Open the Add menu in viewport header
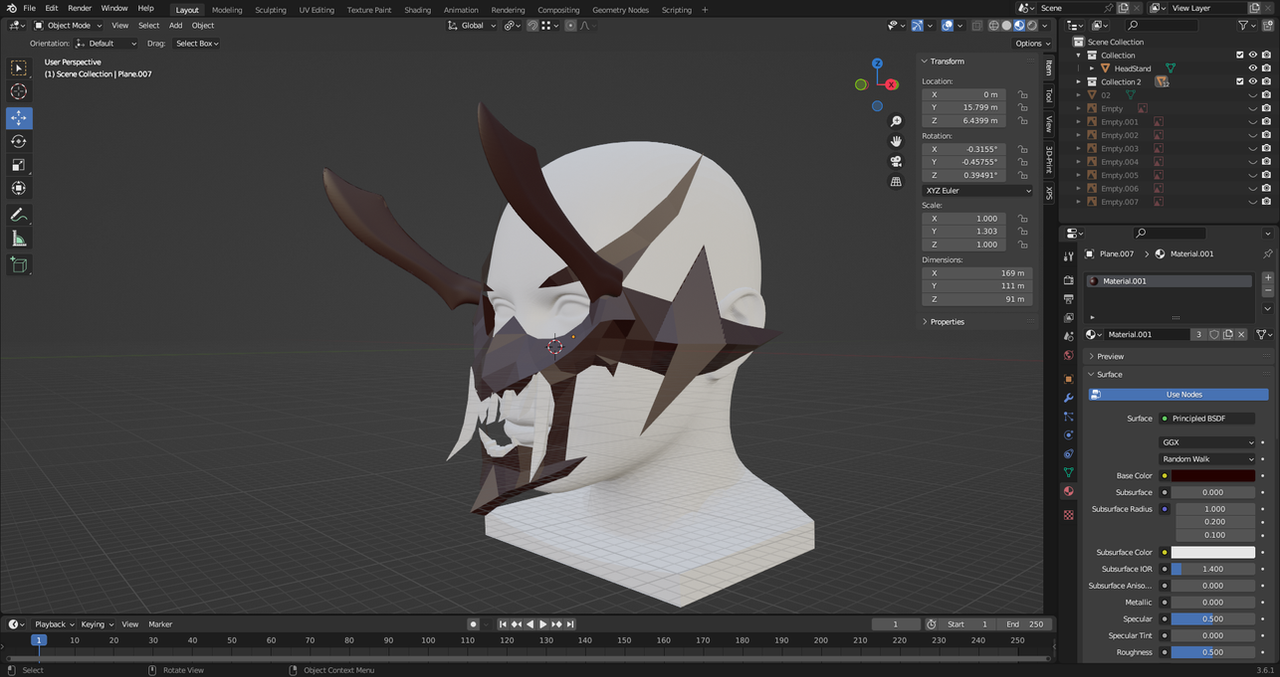 [x=175, y=25]
